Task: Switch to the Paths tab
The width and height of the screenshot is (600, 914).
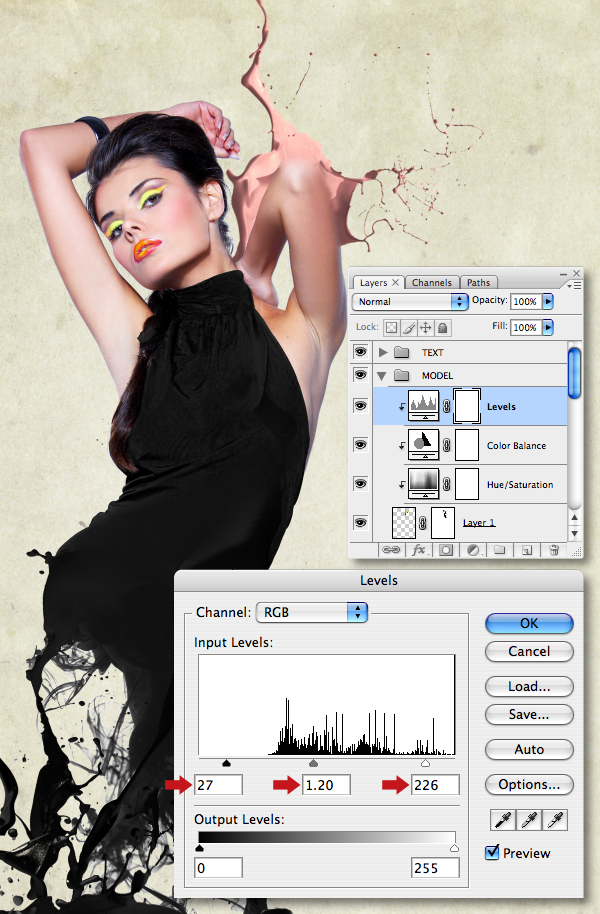Action: [x=478, y=283]
